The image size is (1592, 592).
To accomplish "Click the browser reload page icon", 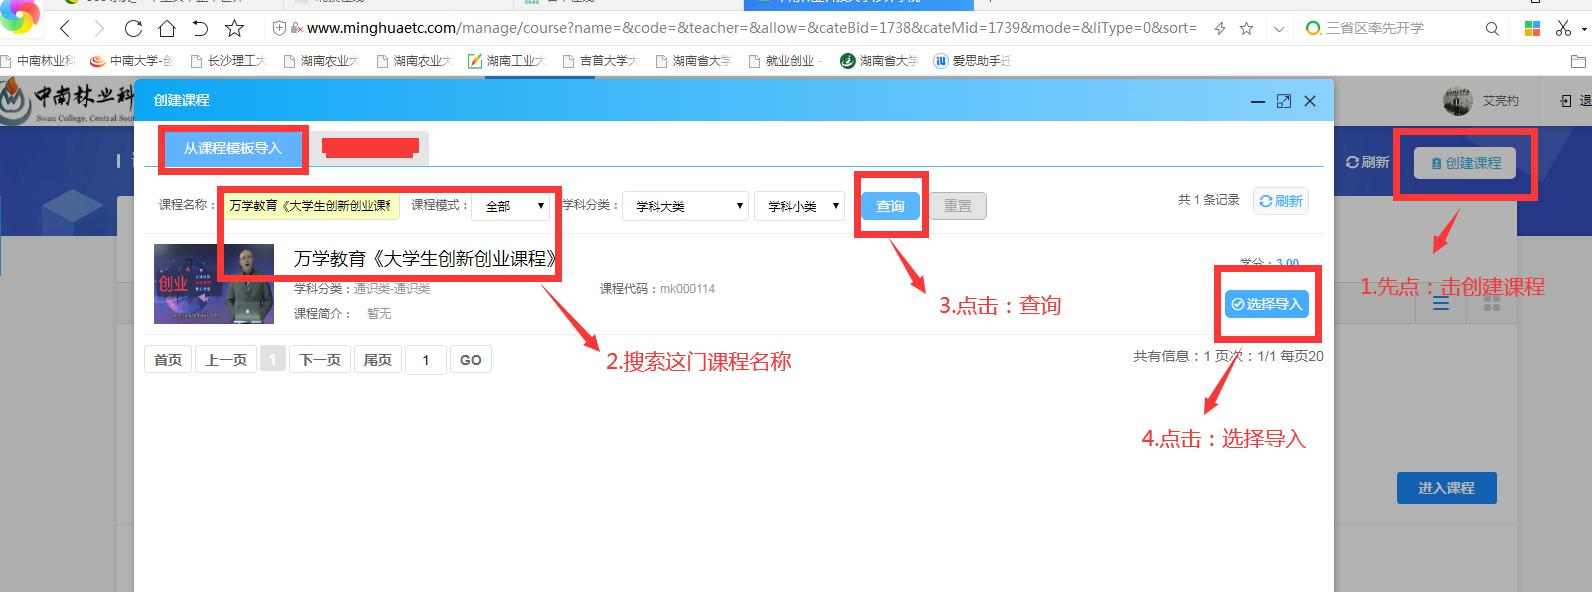I will coord(133,28).
